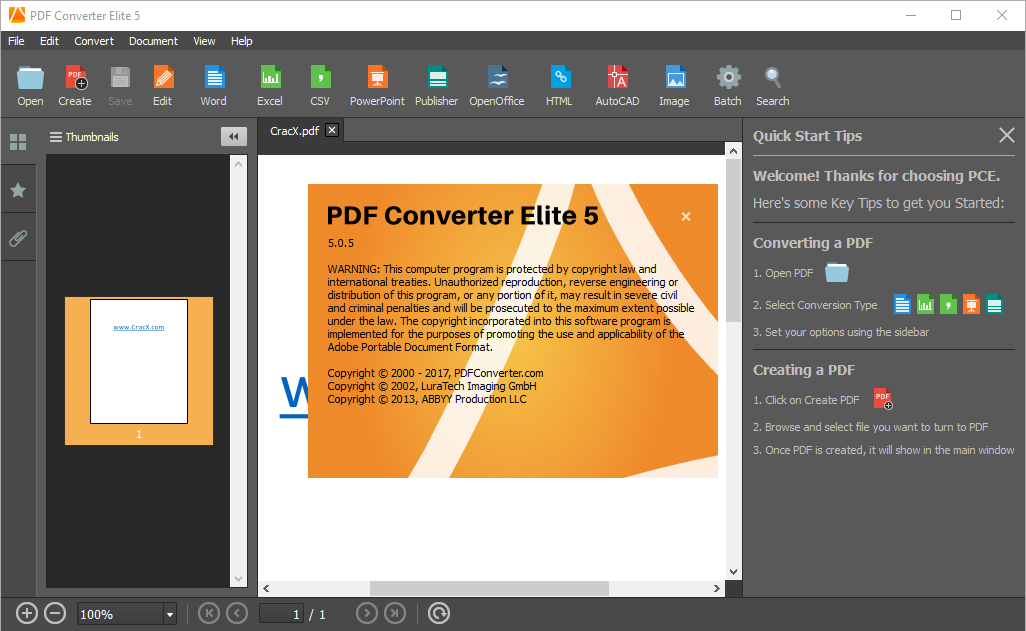Open the Edit menu
This screenshot has width=1026, height=631.
(49, 41)
